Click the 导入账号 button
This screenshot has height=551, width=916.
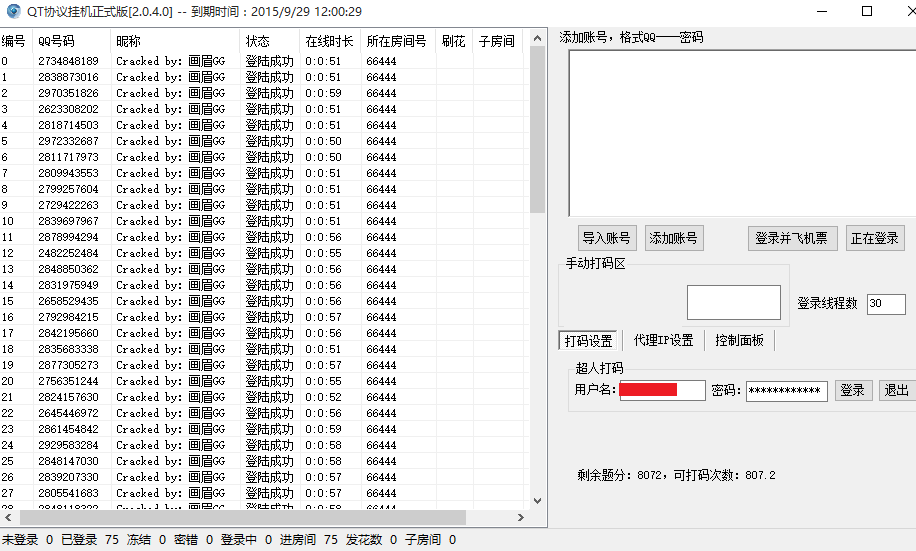606,238
